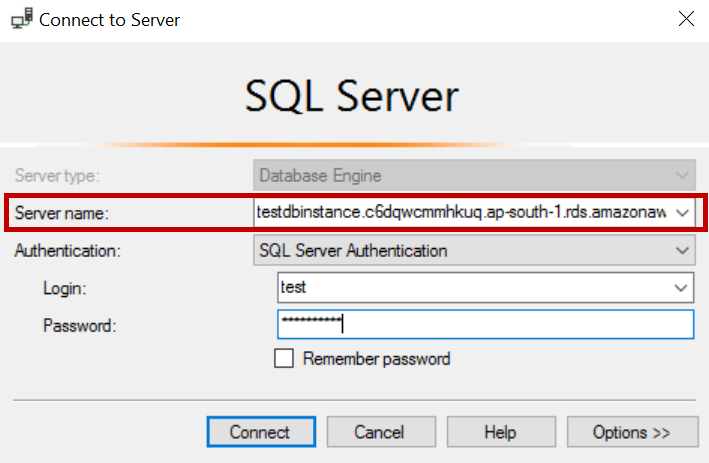The image size is (709, 463).
Task: Open Help for this dialog
Action: [500, 432]
